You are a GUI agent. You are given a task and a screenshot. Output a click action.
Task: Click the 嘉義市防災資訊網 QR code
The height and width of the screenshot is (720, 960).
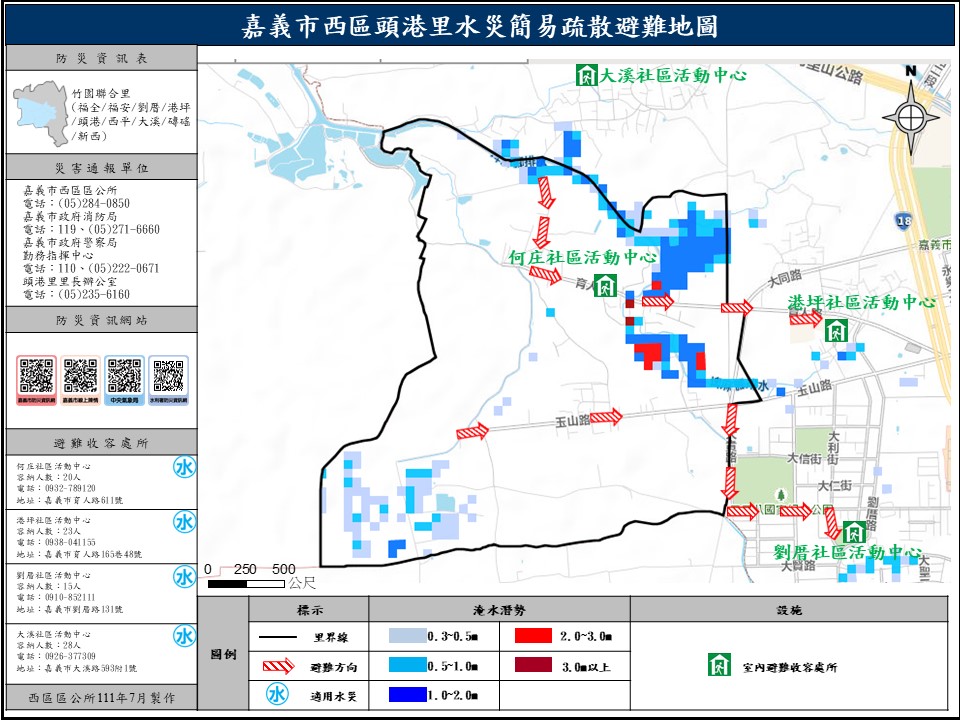point(37,377)
